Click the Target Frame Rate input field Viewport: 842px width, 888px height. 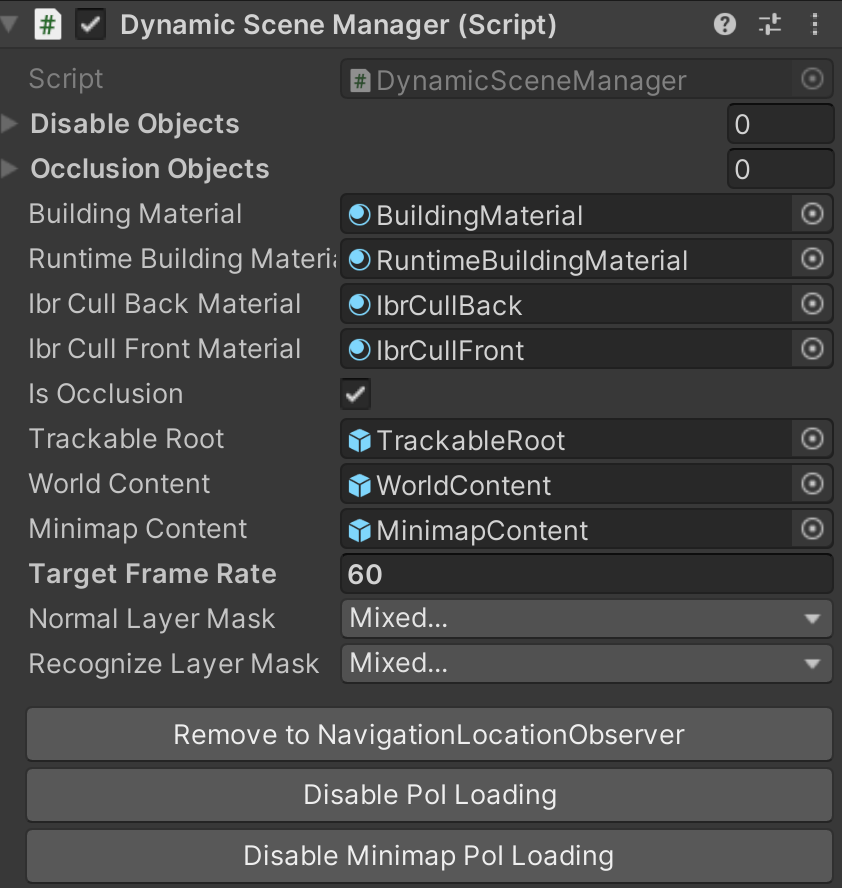point(587,574)
